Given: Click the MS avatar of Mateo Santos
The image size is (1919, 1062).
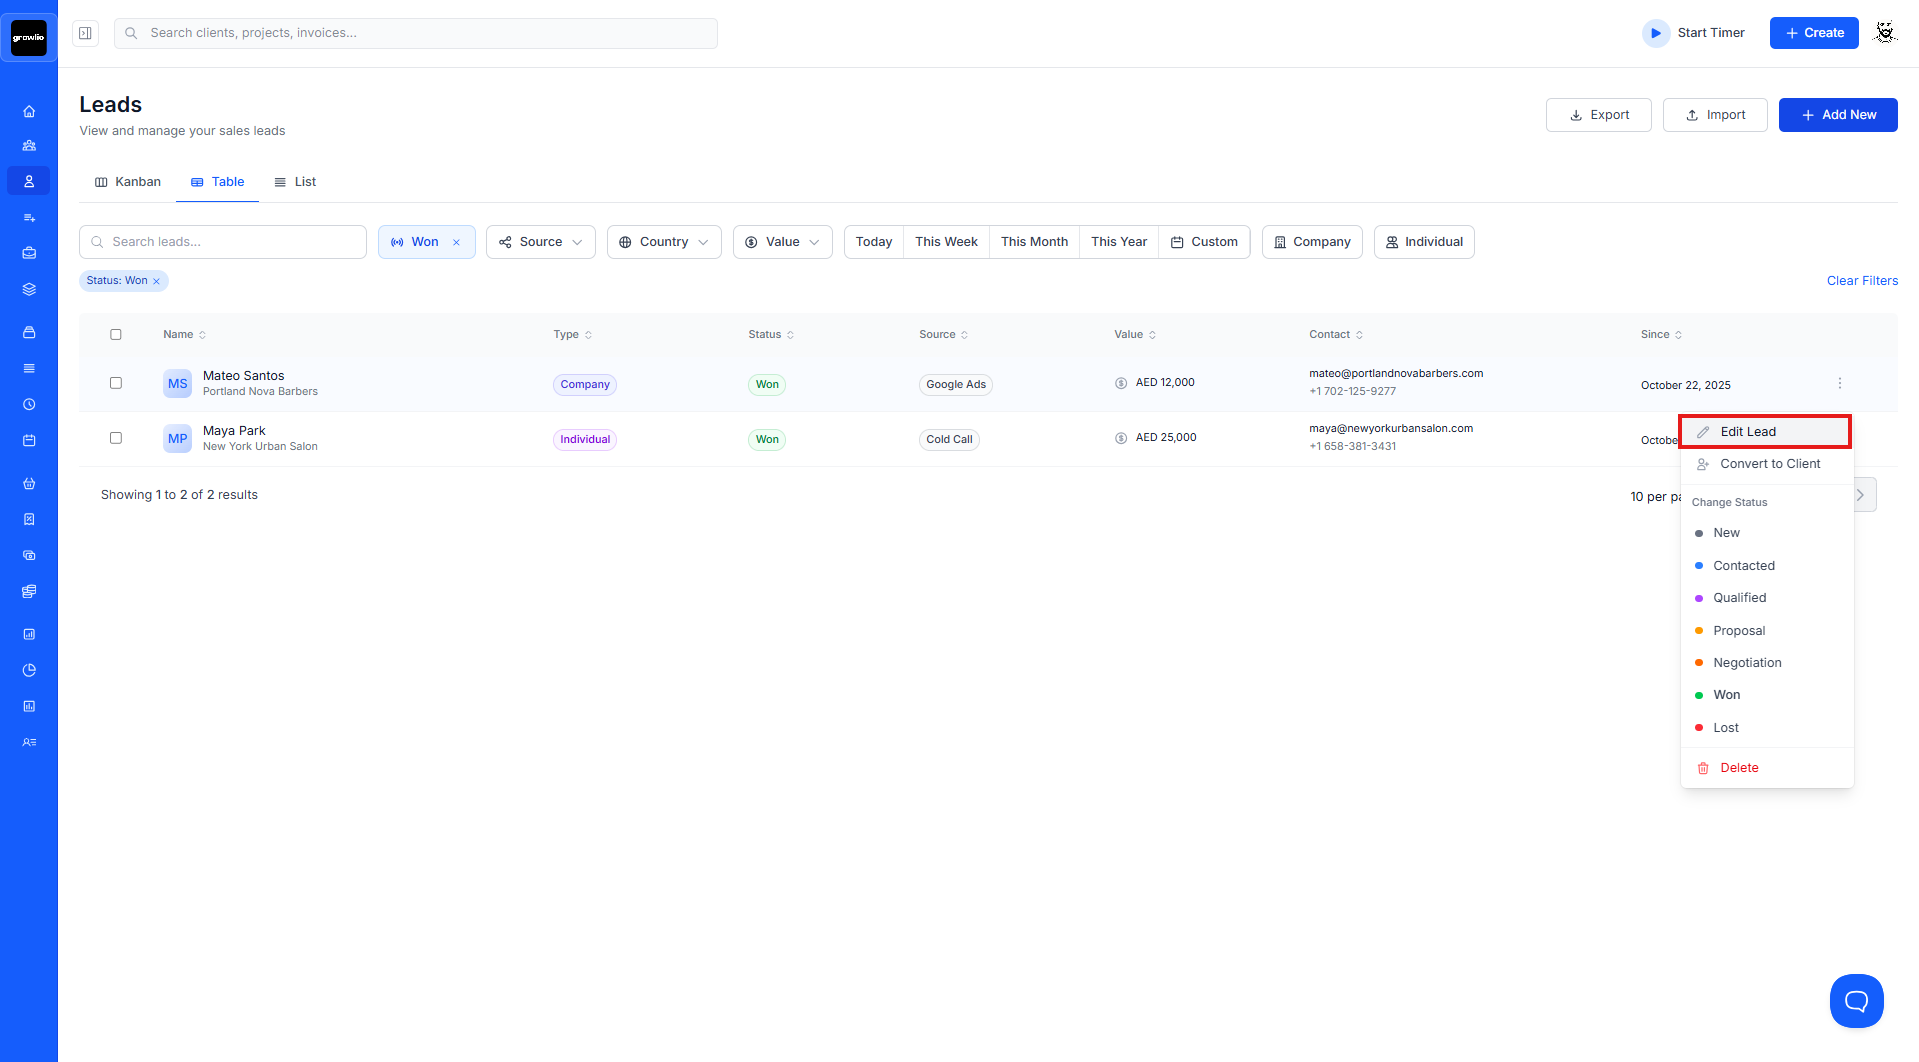Looking at the screenshot, I should coord(178,384).
